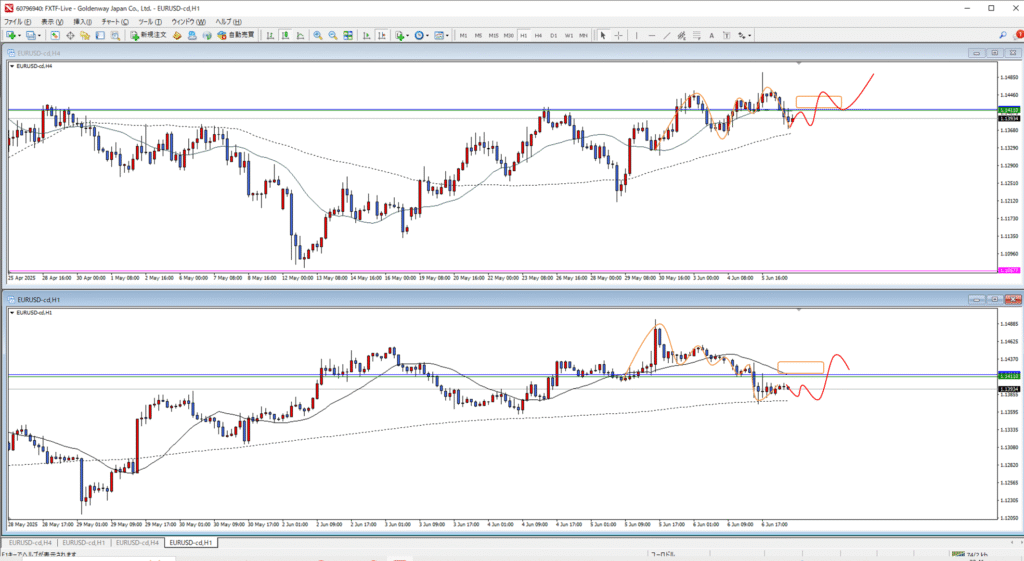The width and height of the screenshot is (1024, 561).
Task: Switch chart to line chart style
Action: 300,35
